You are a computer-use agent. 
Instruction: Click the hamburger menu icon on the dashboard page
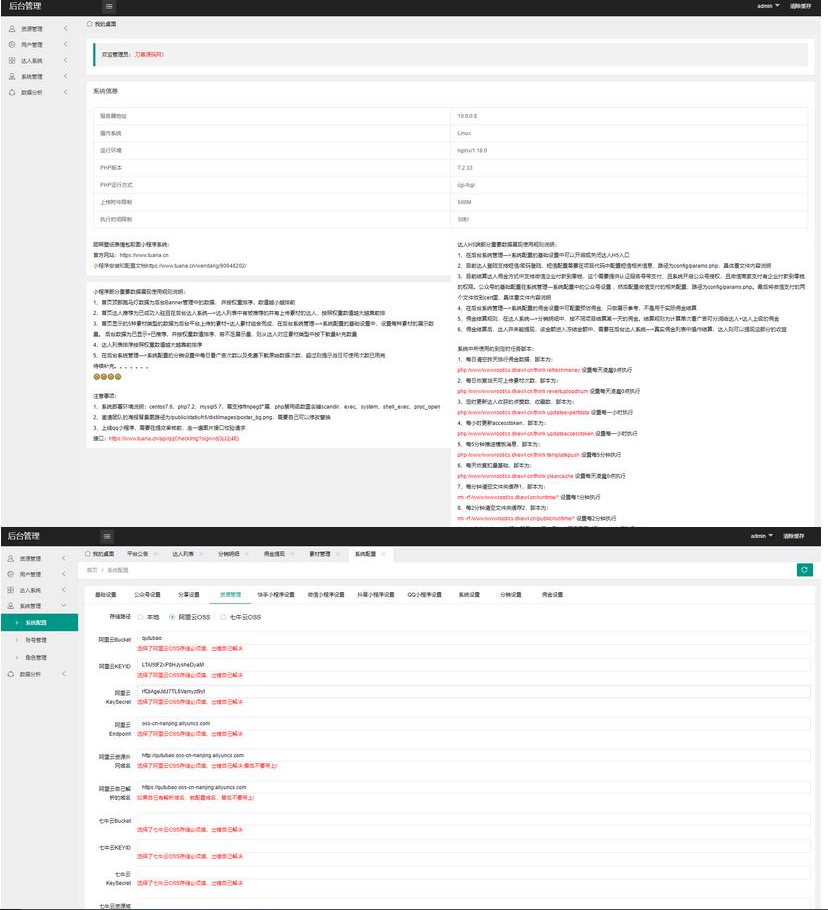click(x=109, y=6)
